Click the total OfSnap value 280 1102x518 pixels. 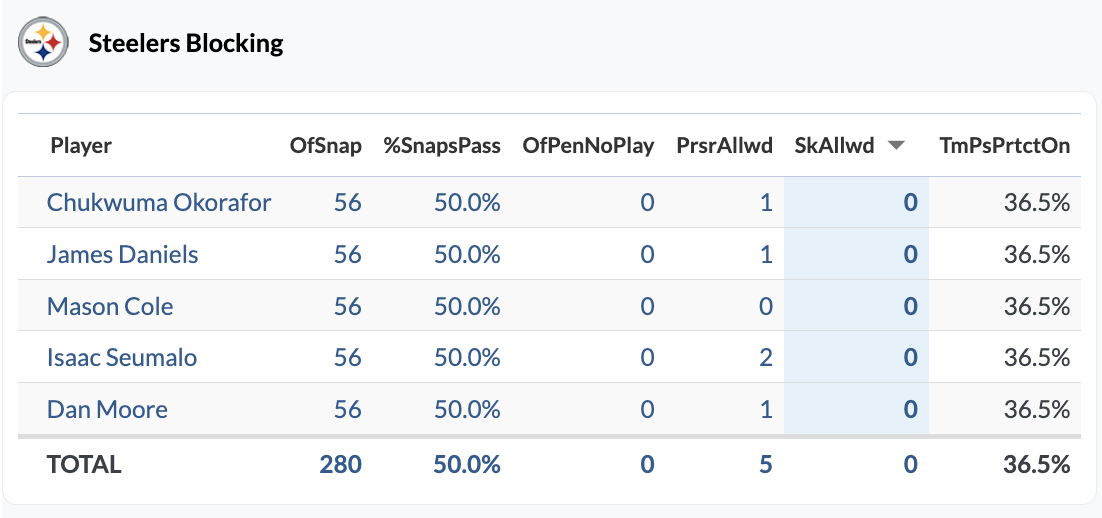340,464
